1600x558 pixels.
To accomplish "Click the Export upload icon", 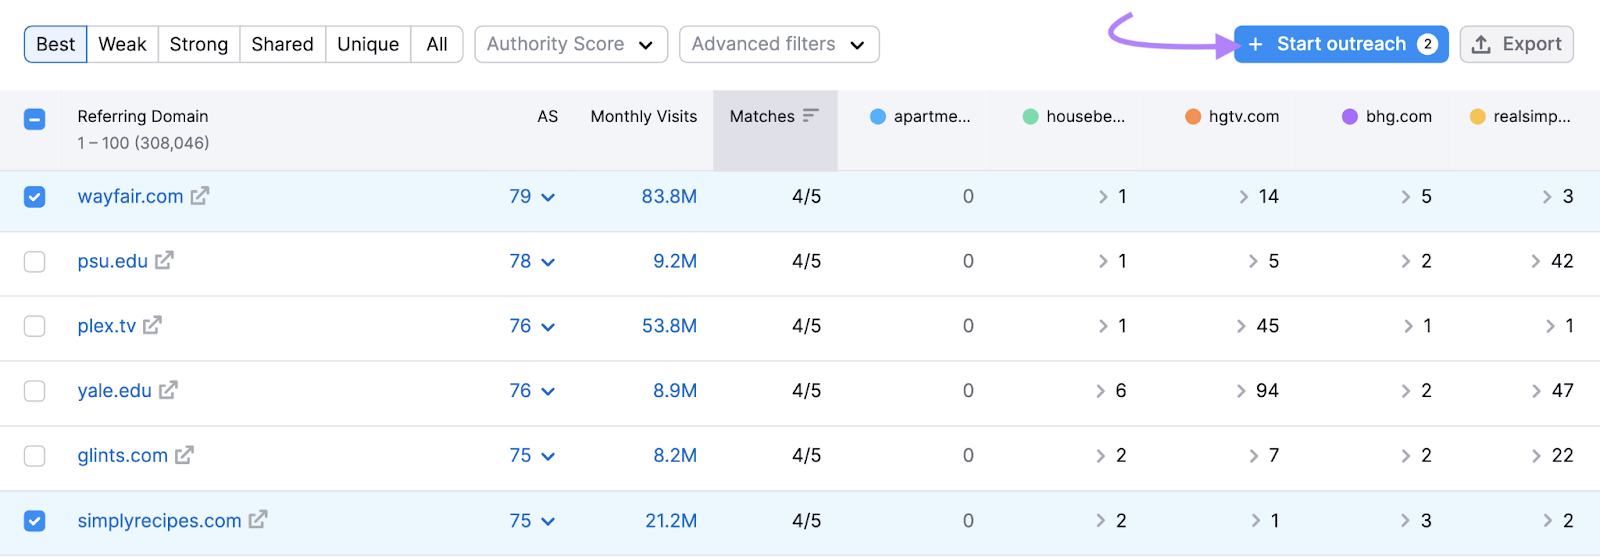I will [x=1482, y=45].
